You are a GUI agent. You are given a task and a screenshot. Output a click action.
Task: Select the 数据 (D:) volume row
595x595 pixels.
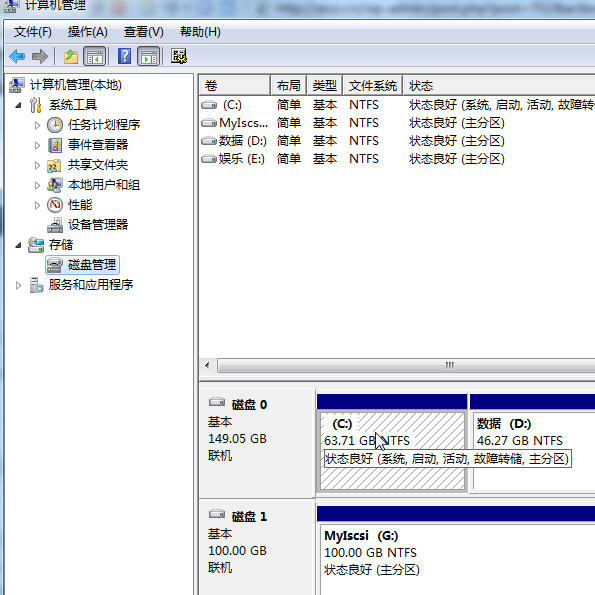(x=397, y=141)
